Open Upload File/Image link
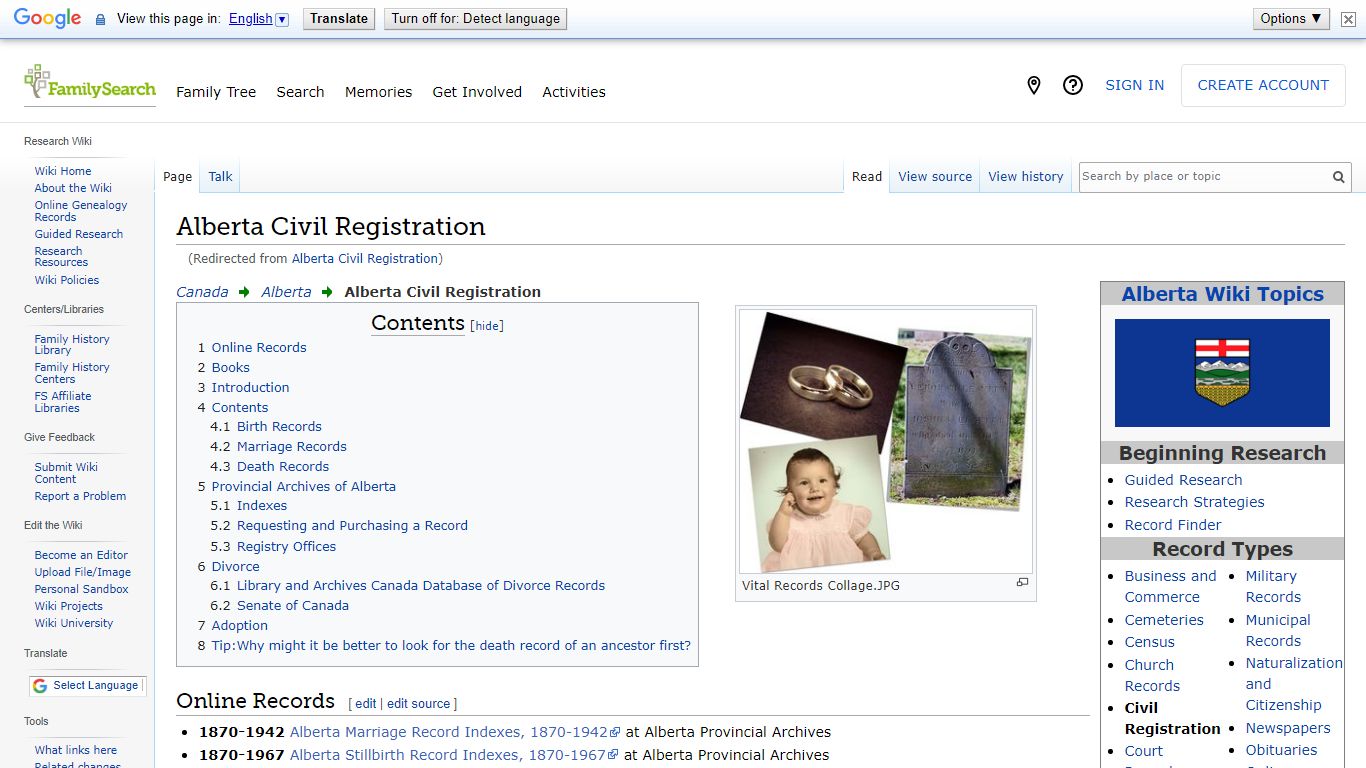 [83, 572]
